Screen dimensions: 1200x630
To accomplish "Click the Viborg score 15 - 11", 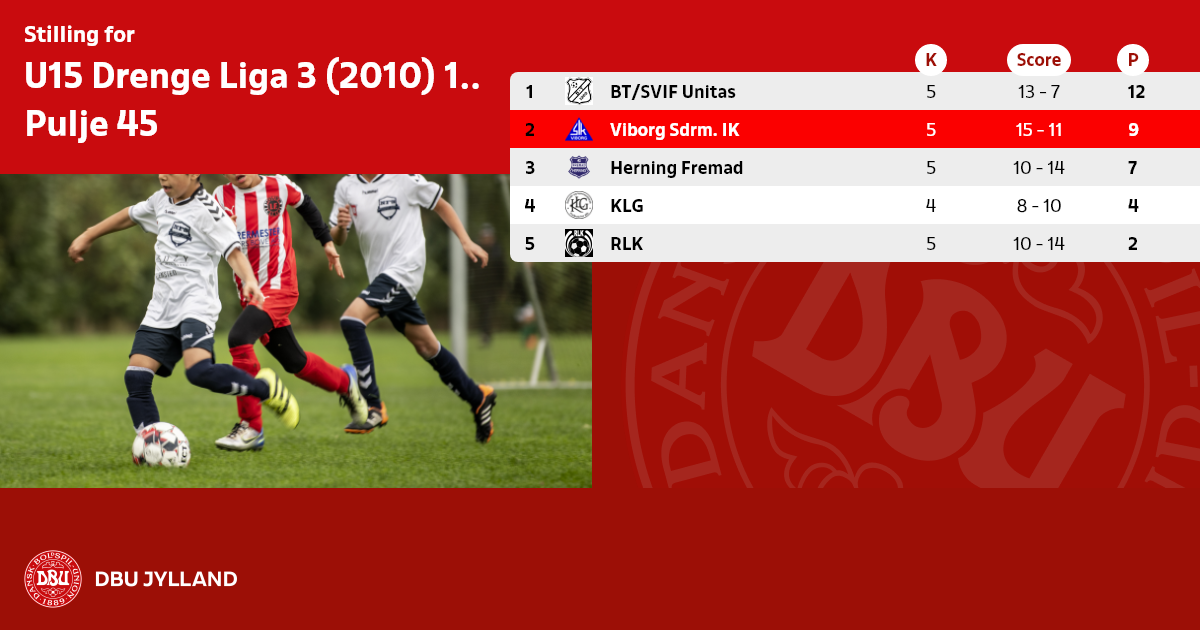I will click(x=1039, y=130).
